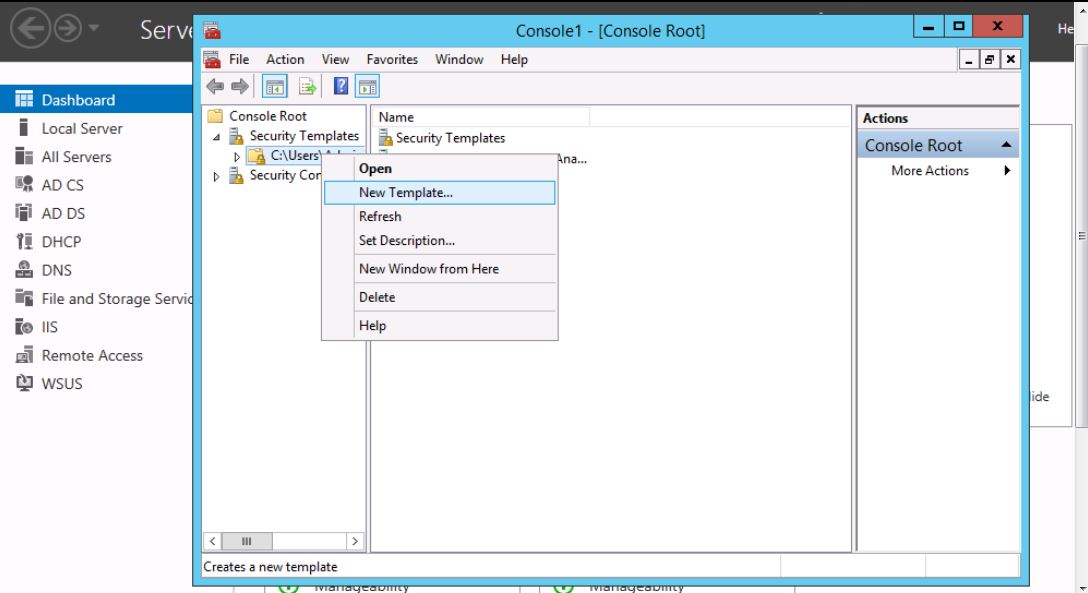Image resolution: width=1088 pixels, height=593 pixels.
Task: Click Refresh in the context menu
Action: (x=380, y=217)
